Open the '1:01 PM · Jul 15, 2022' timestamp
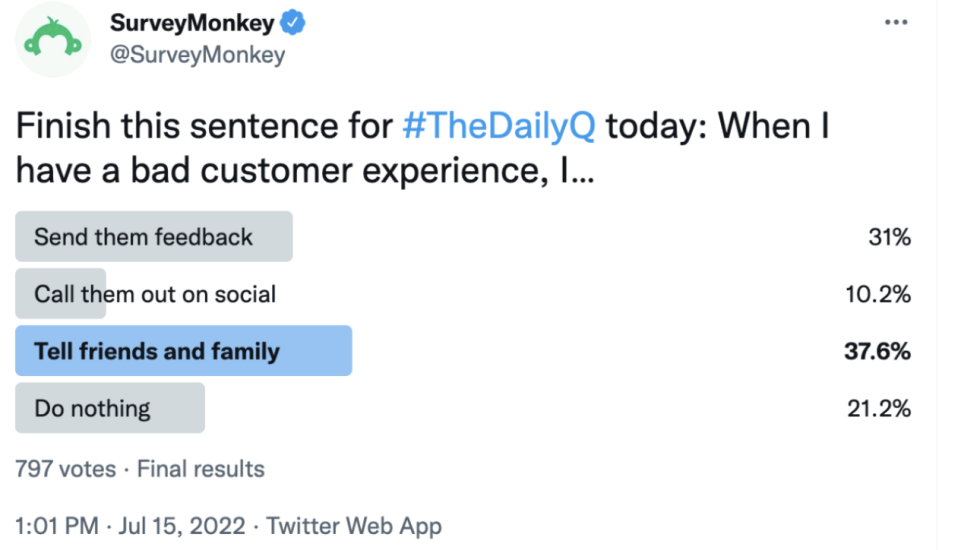Screen dimensions: 980x550 pyautogui.click(x=130, y=526)
